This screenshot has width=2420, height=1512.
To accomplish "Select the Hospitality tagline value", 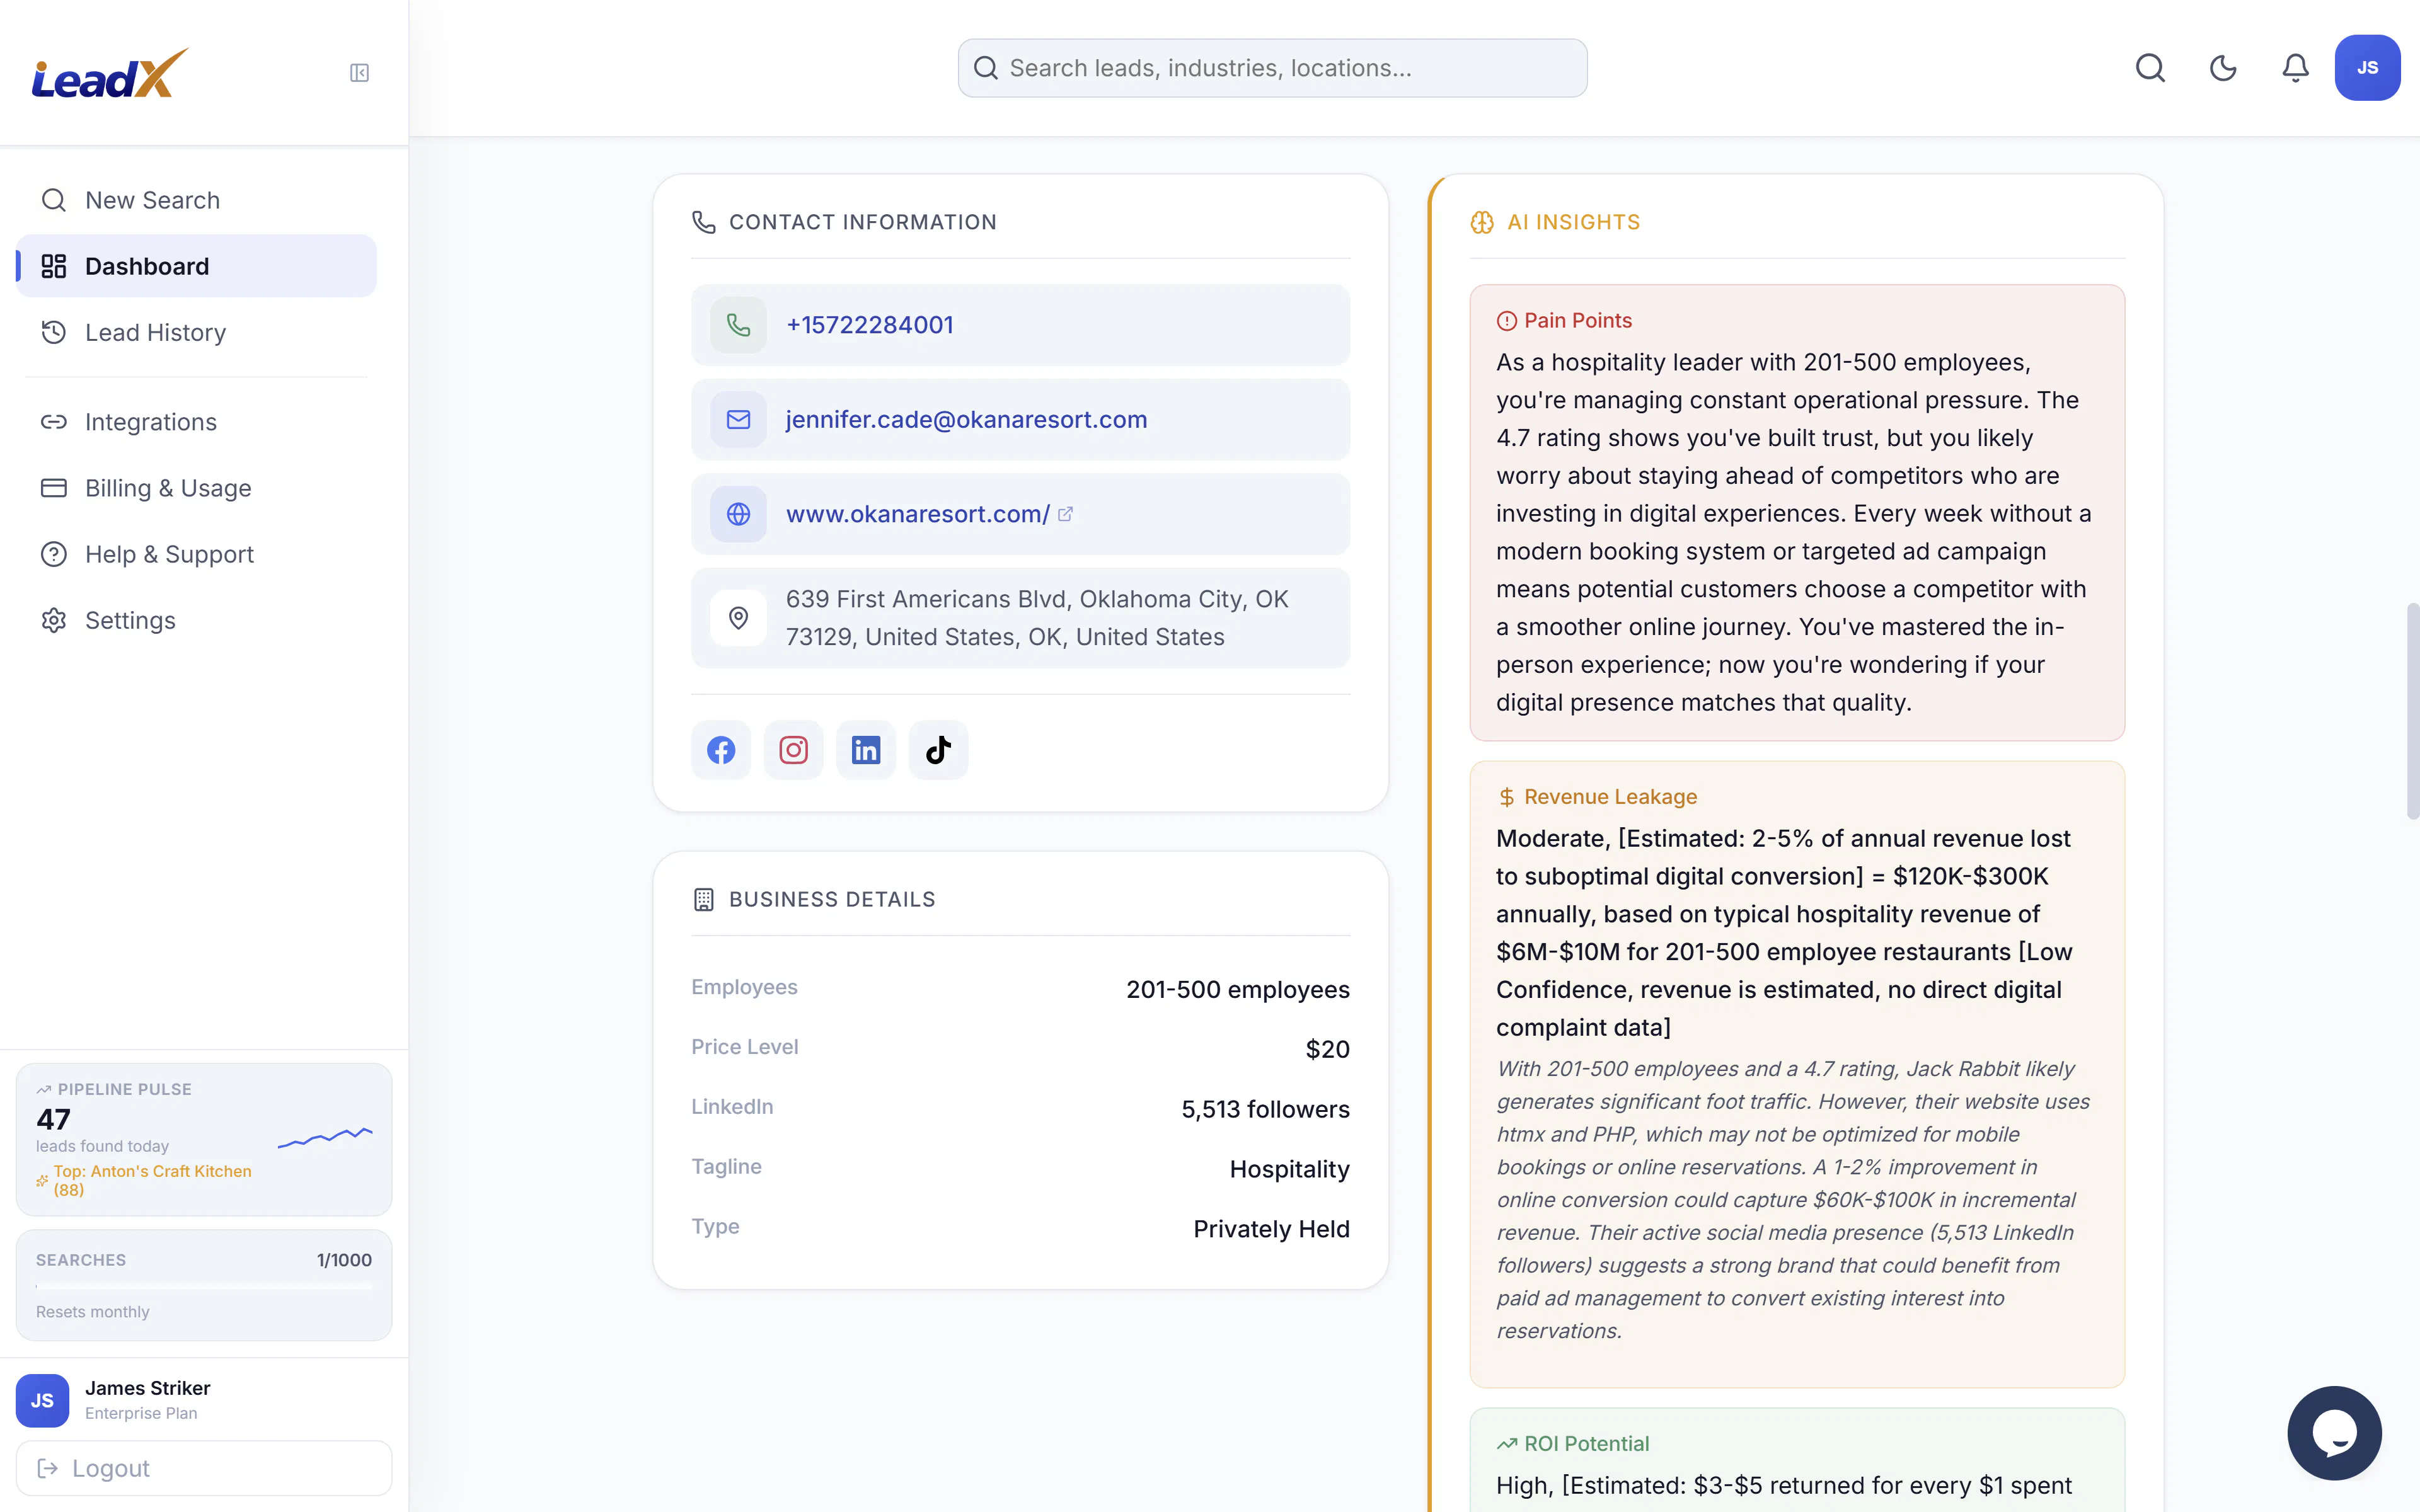I will point(1290,1169).
